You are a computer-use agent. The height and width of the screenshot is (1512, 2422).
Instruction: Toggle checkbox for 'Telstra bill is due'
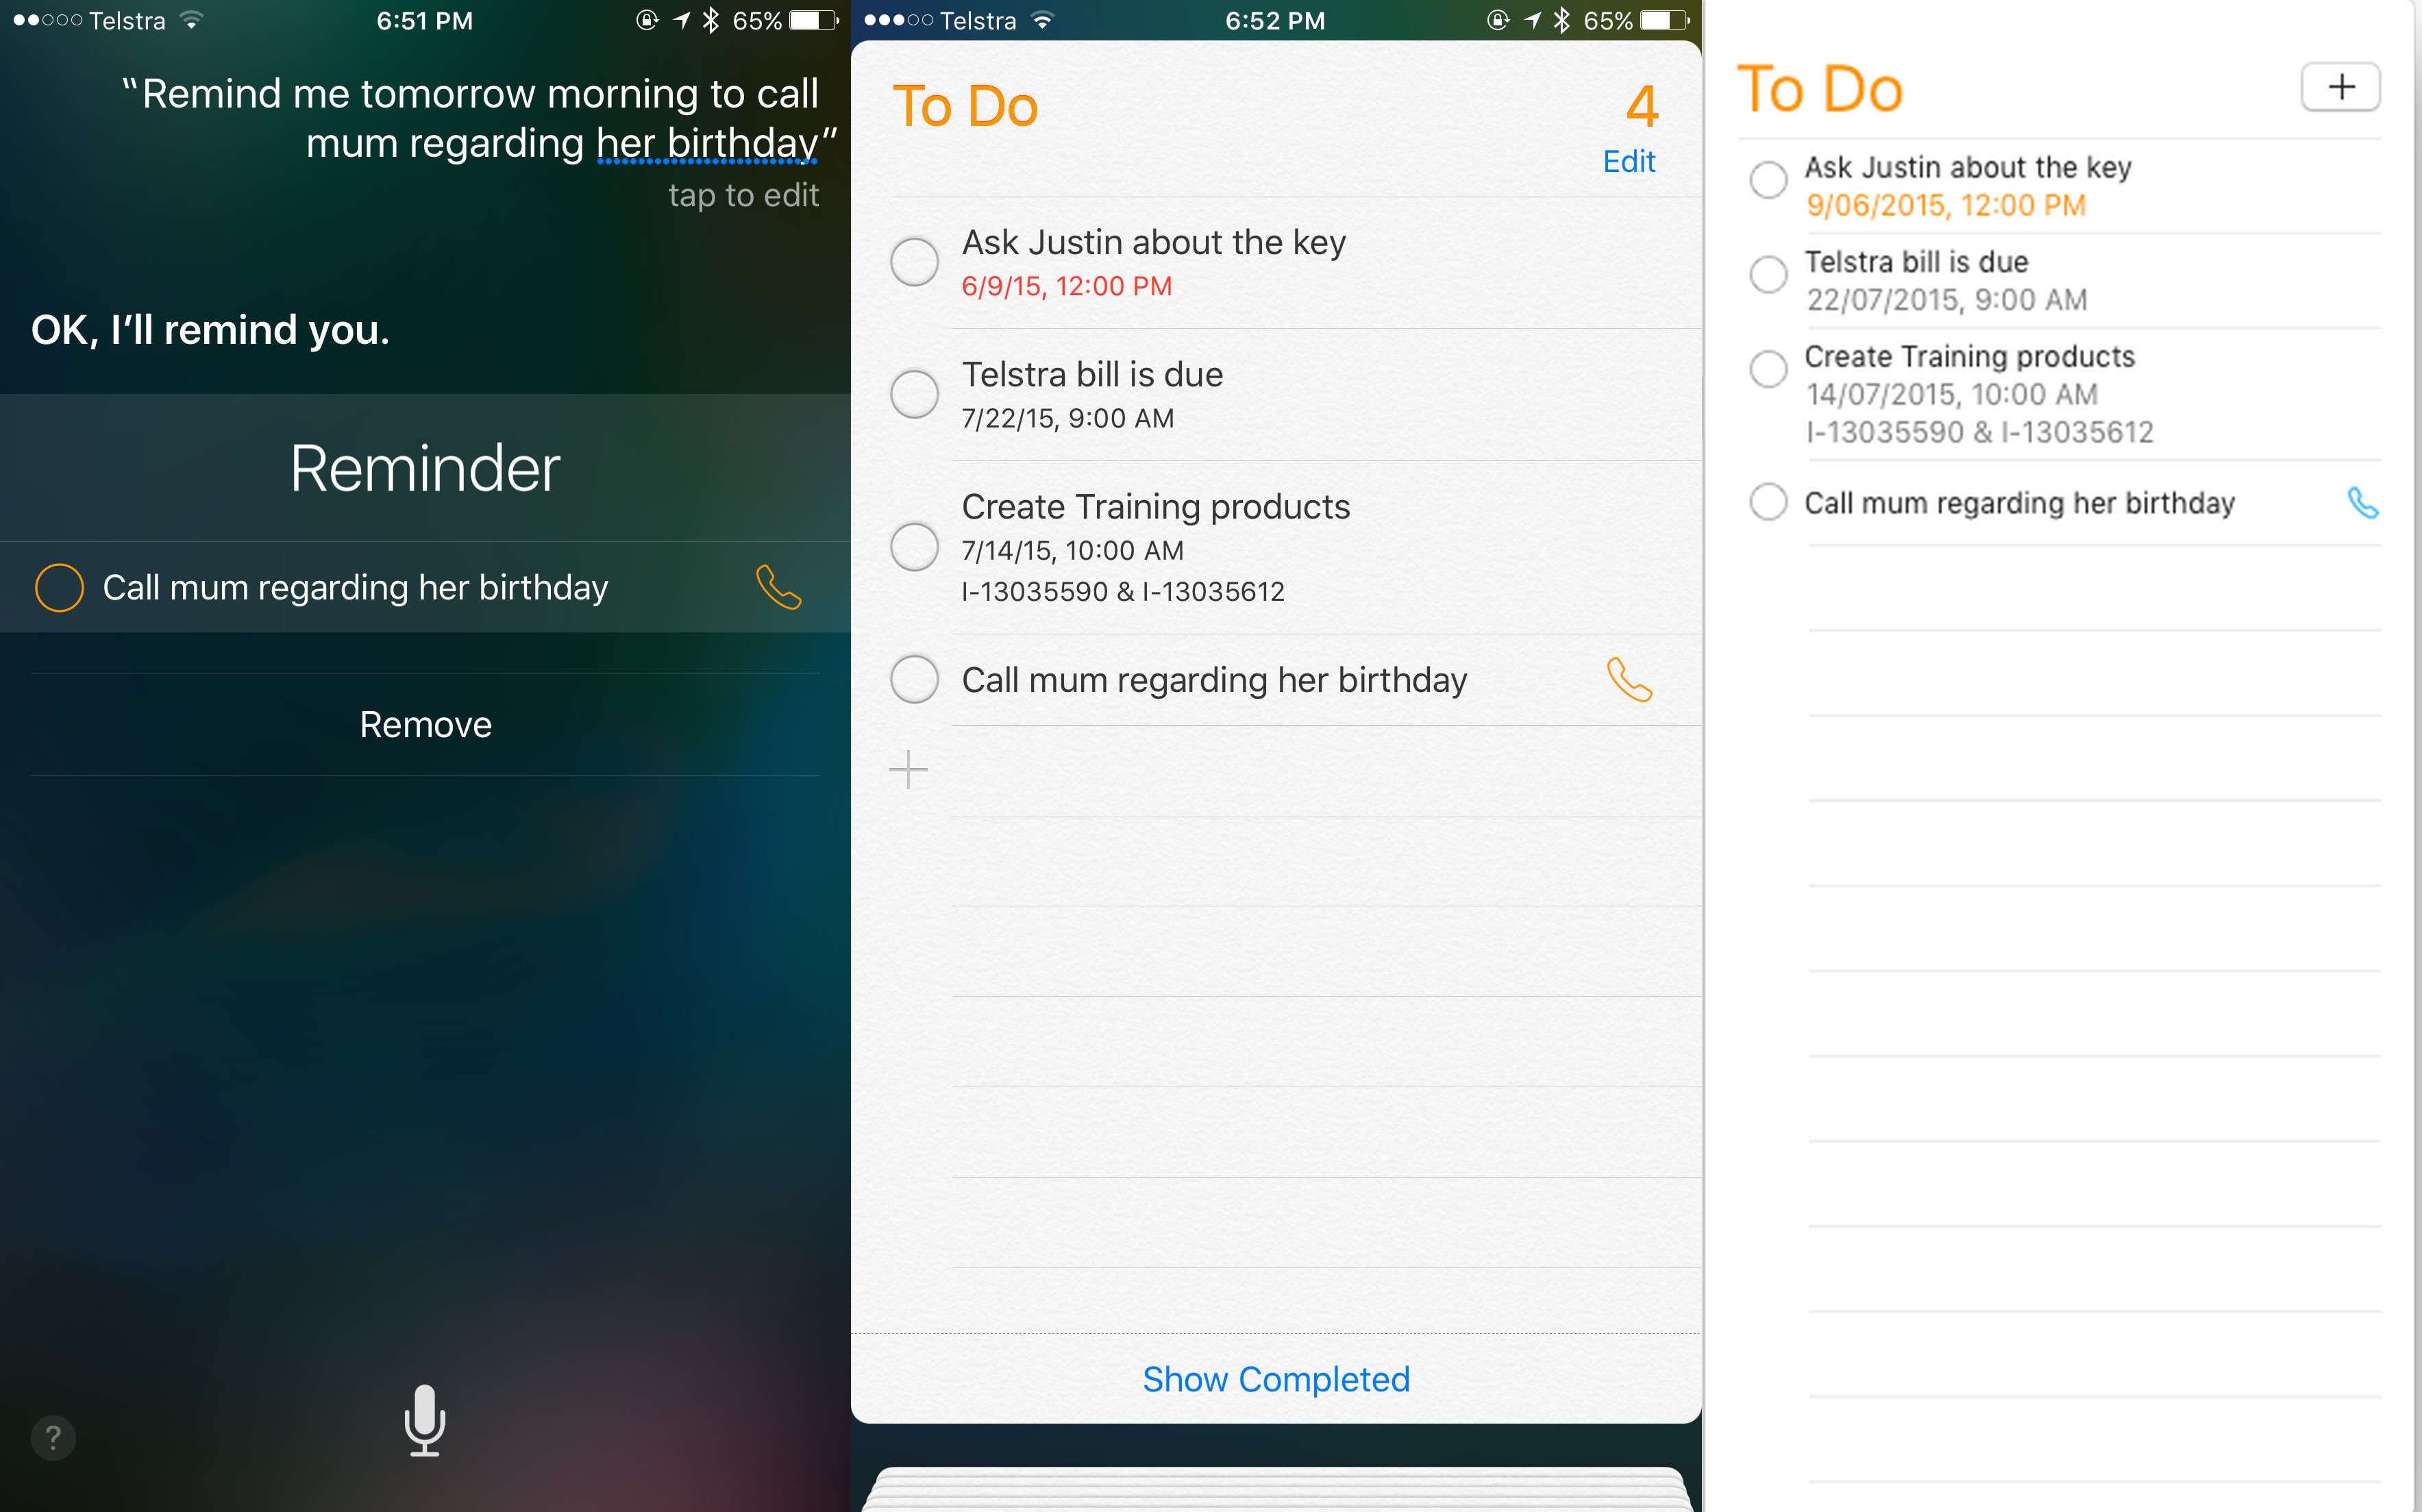pos(914,392)
